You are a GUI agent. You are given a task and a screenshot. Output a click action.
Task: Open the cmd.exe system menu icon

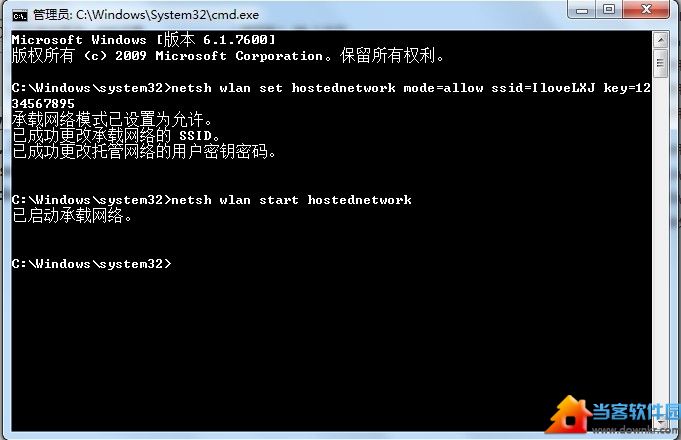tap(20, 16)
